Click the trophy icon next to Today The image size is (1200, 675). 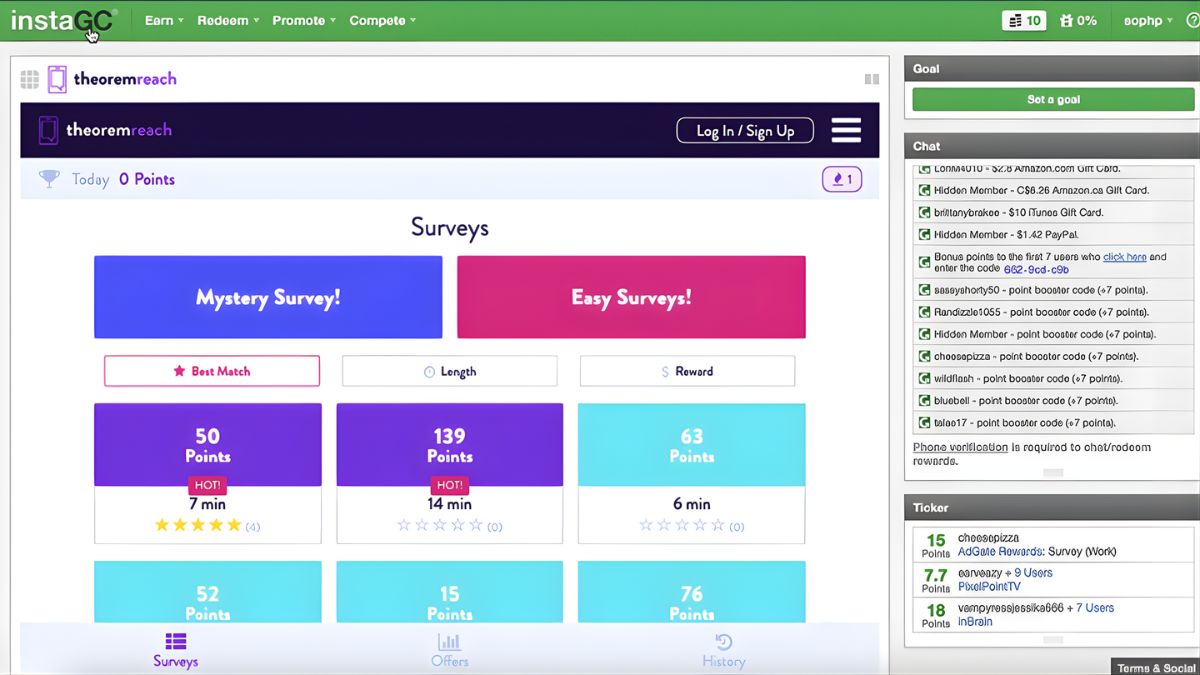pyautogui.click(x=49, y=179)
